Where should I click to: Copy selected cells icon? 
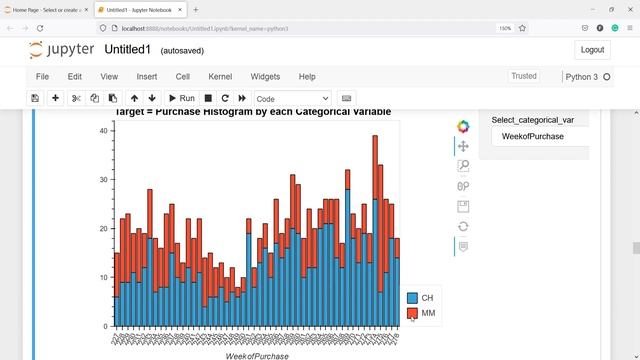pos(94,98)
